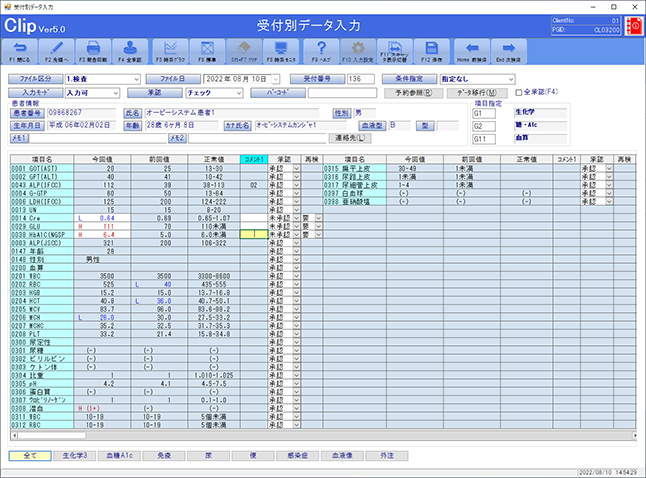Open the 条件指定 dropdown showing 指定なし
The width and height of the screenshot is (646, 478).
(x=511, y=79)
